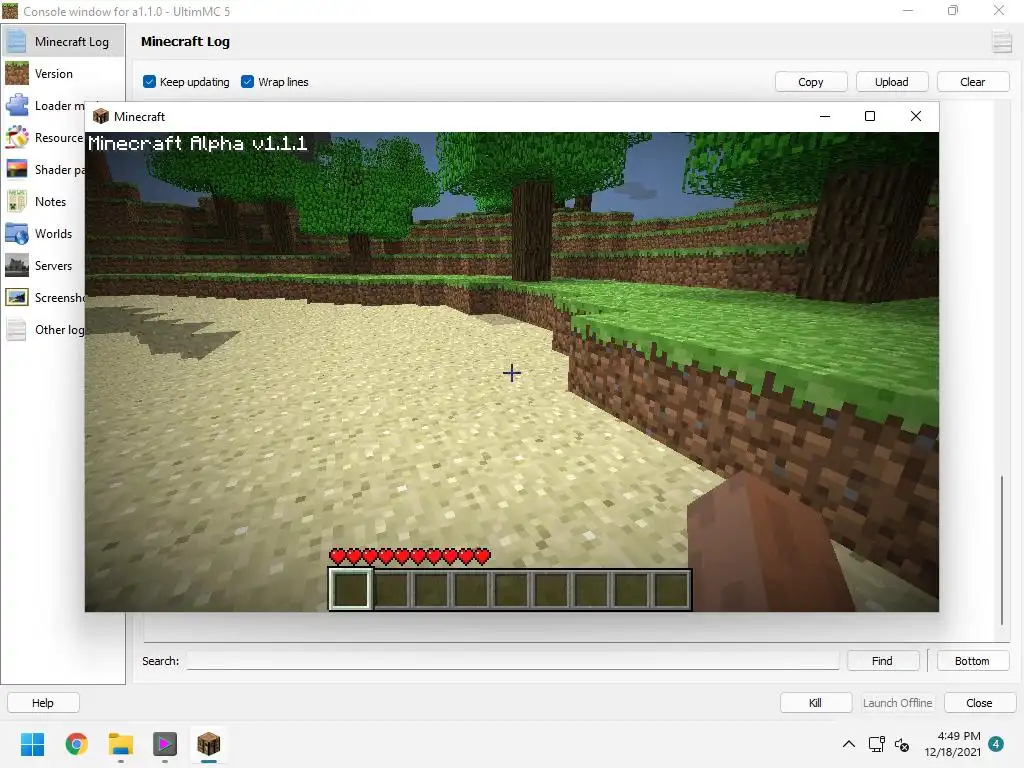Clear the Minecraft log

coord(972,82)
